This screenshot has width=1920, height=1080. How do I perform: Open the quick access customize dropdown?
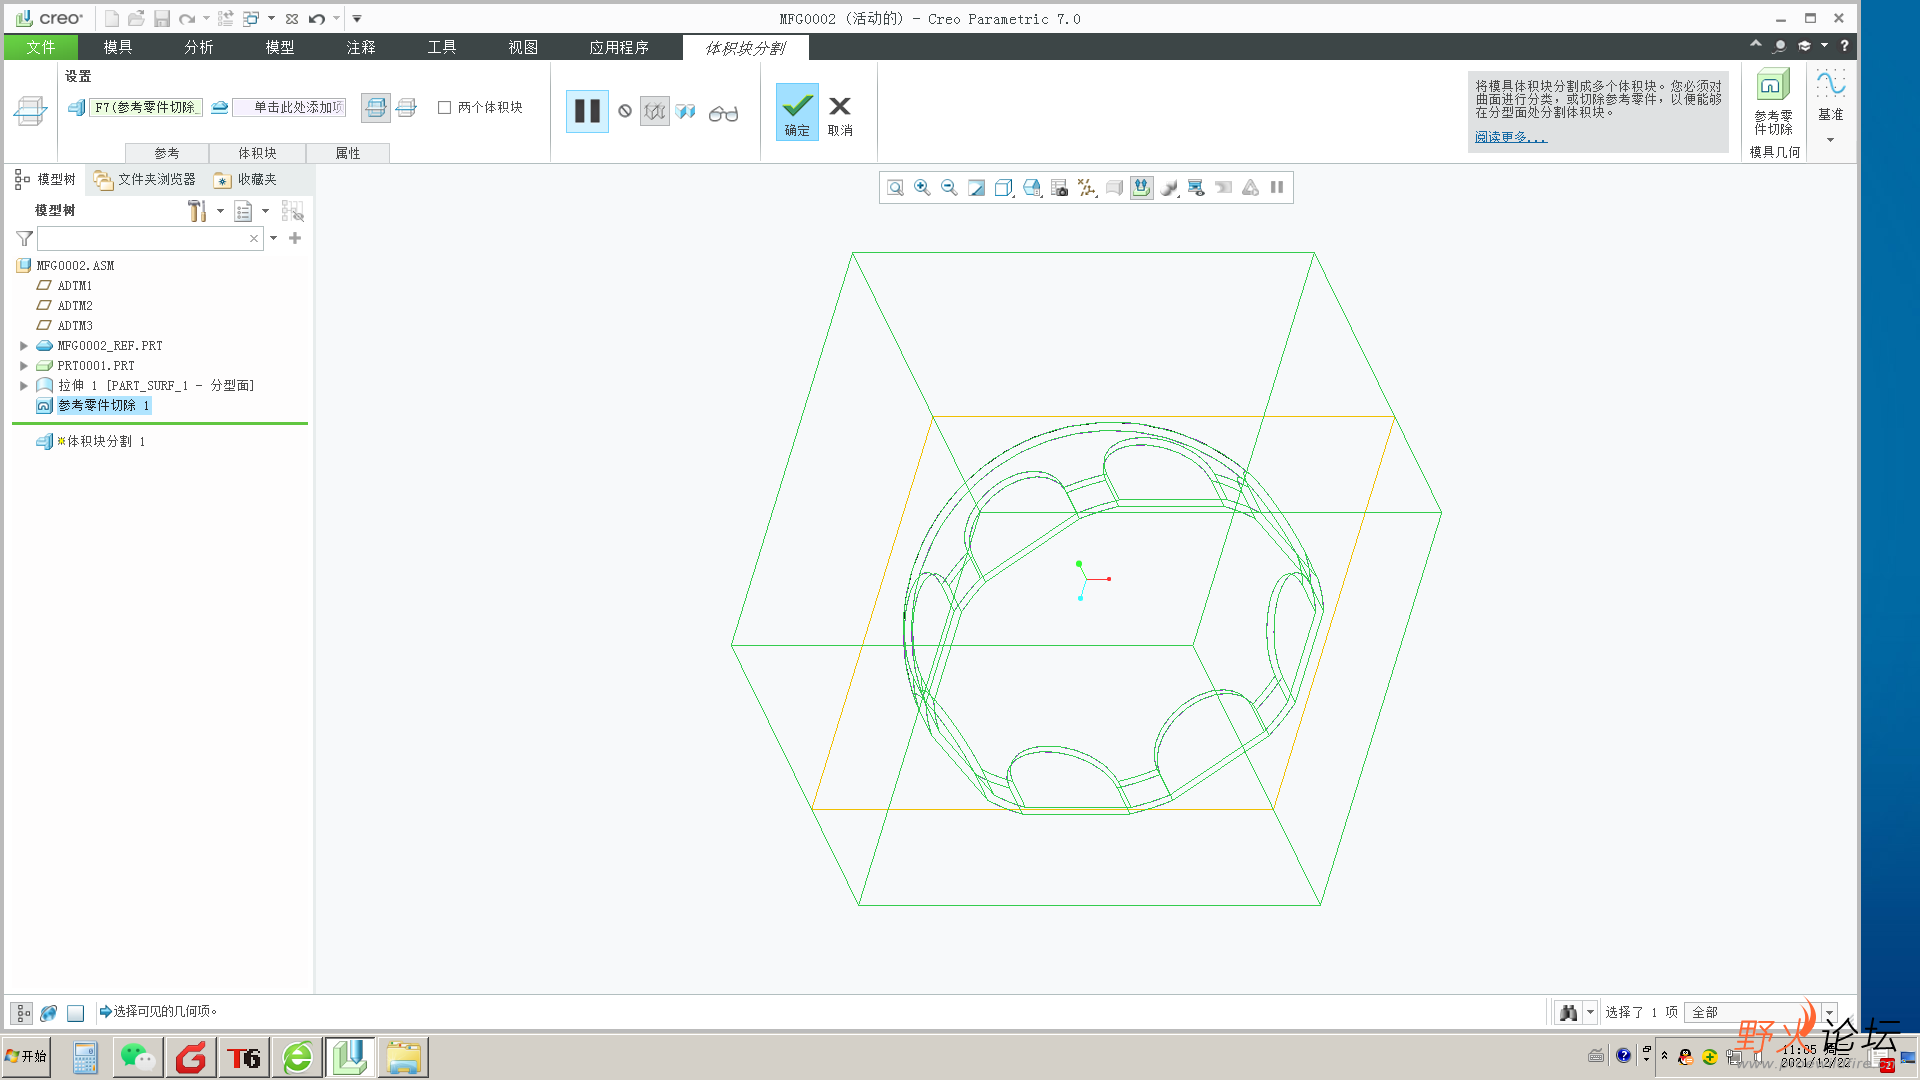pyautogui.click(x=357, y=19)
